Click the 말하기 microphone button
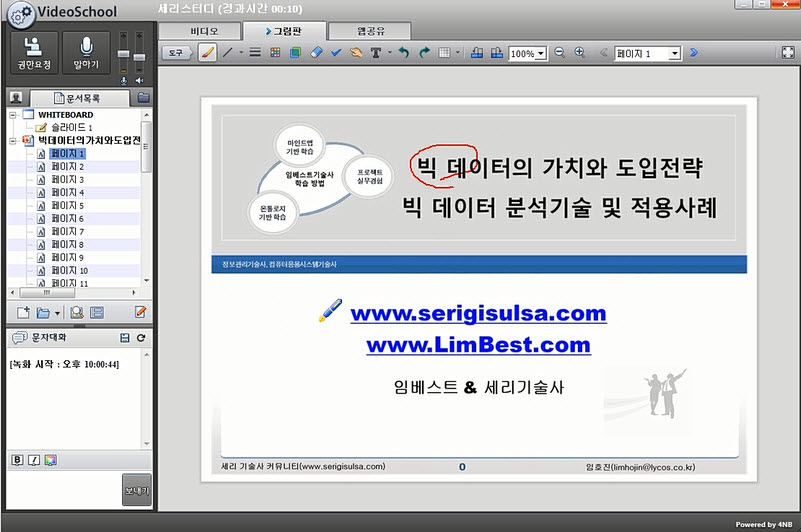This screenshot has height=532, width=801. tap(86, 53)
